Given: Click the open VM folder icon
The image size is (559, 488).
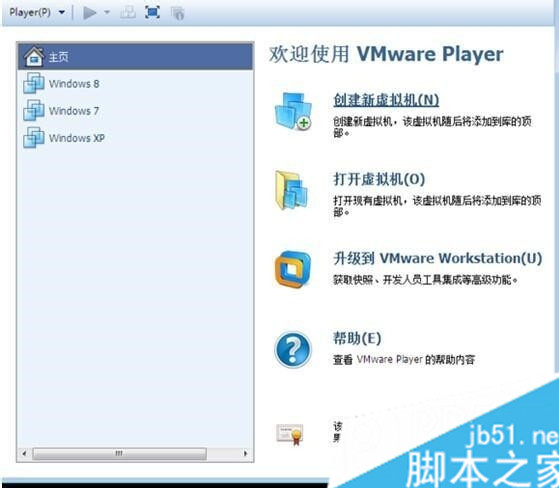Looking at the screenshot, I should tap(292, 190).
